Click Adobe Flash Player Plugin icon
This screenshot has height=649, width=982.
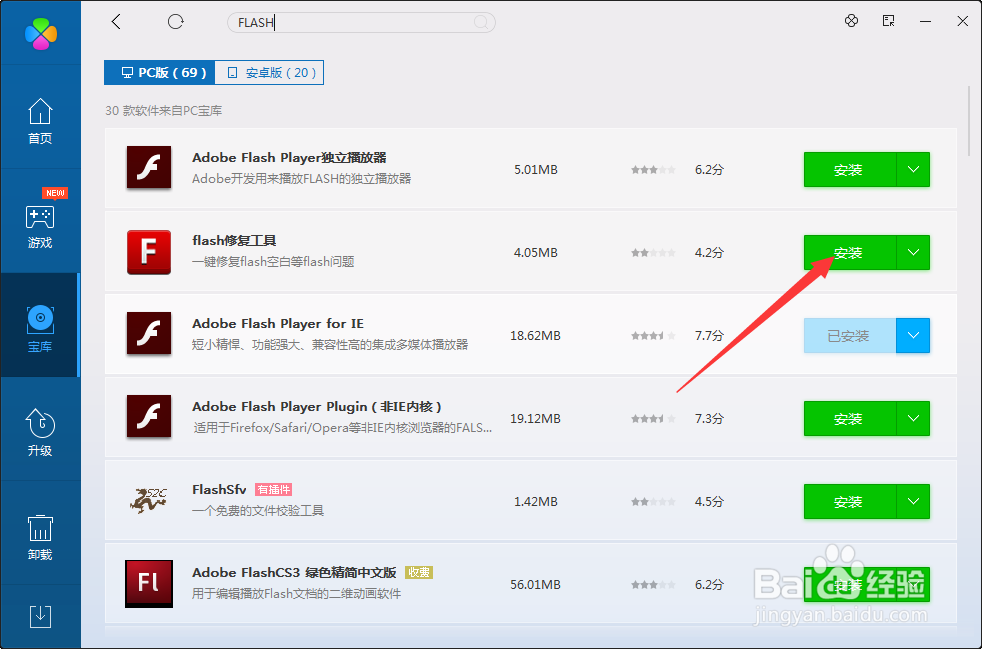(x=149, y=417)
